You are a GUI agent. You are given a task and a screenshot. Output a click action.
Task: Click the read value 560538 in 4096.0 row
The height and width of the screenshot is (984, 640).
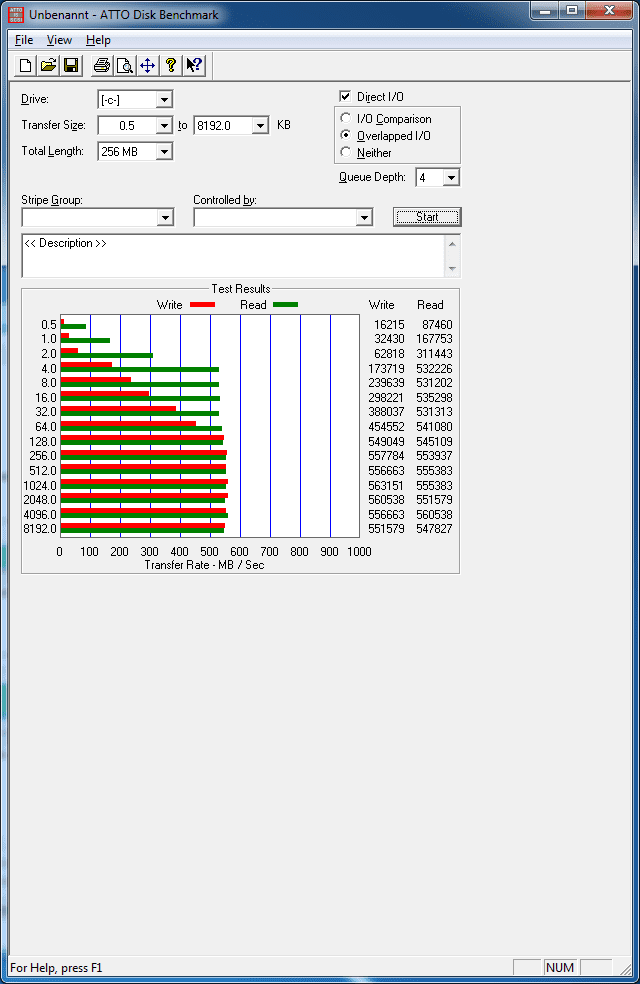[x=434, y=515]
